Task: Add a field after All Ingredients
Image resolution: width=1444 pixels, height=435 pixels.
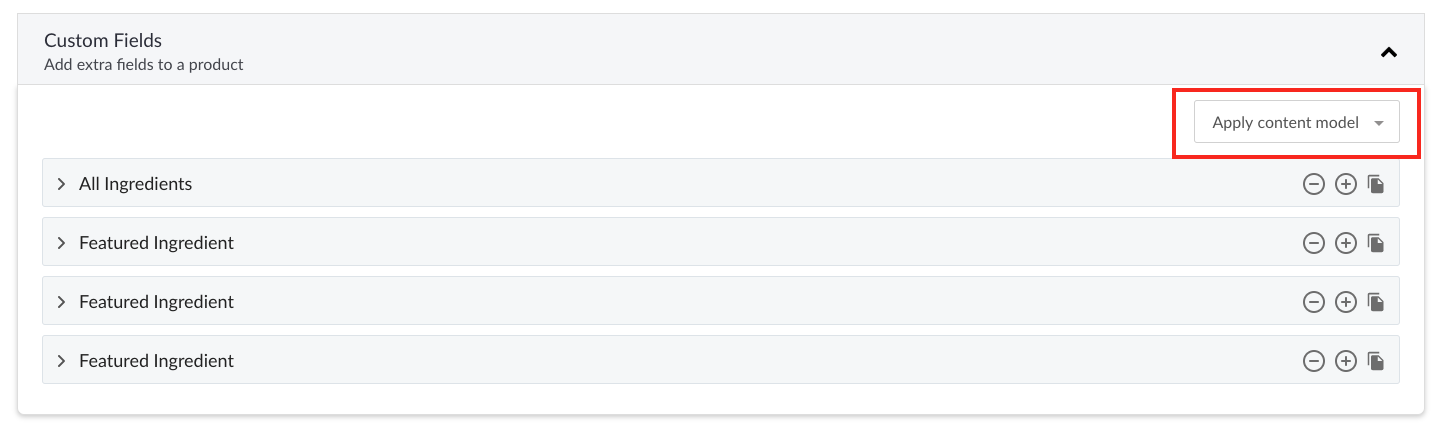Action: [x=1346, y=184]
